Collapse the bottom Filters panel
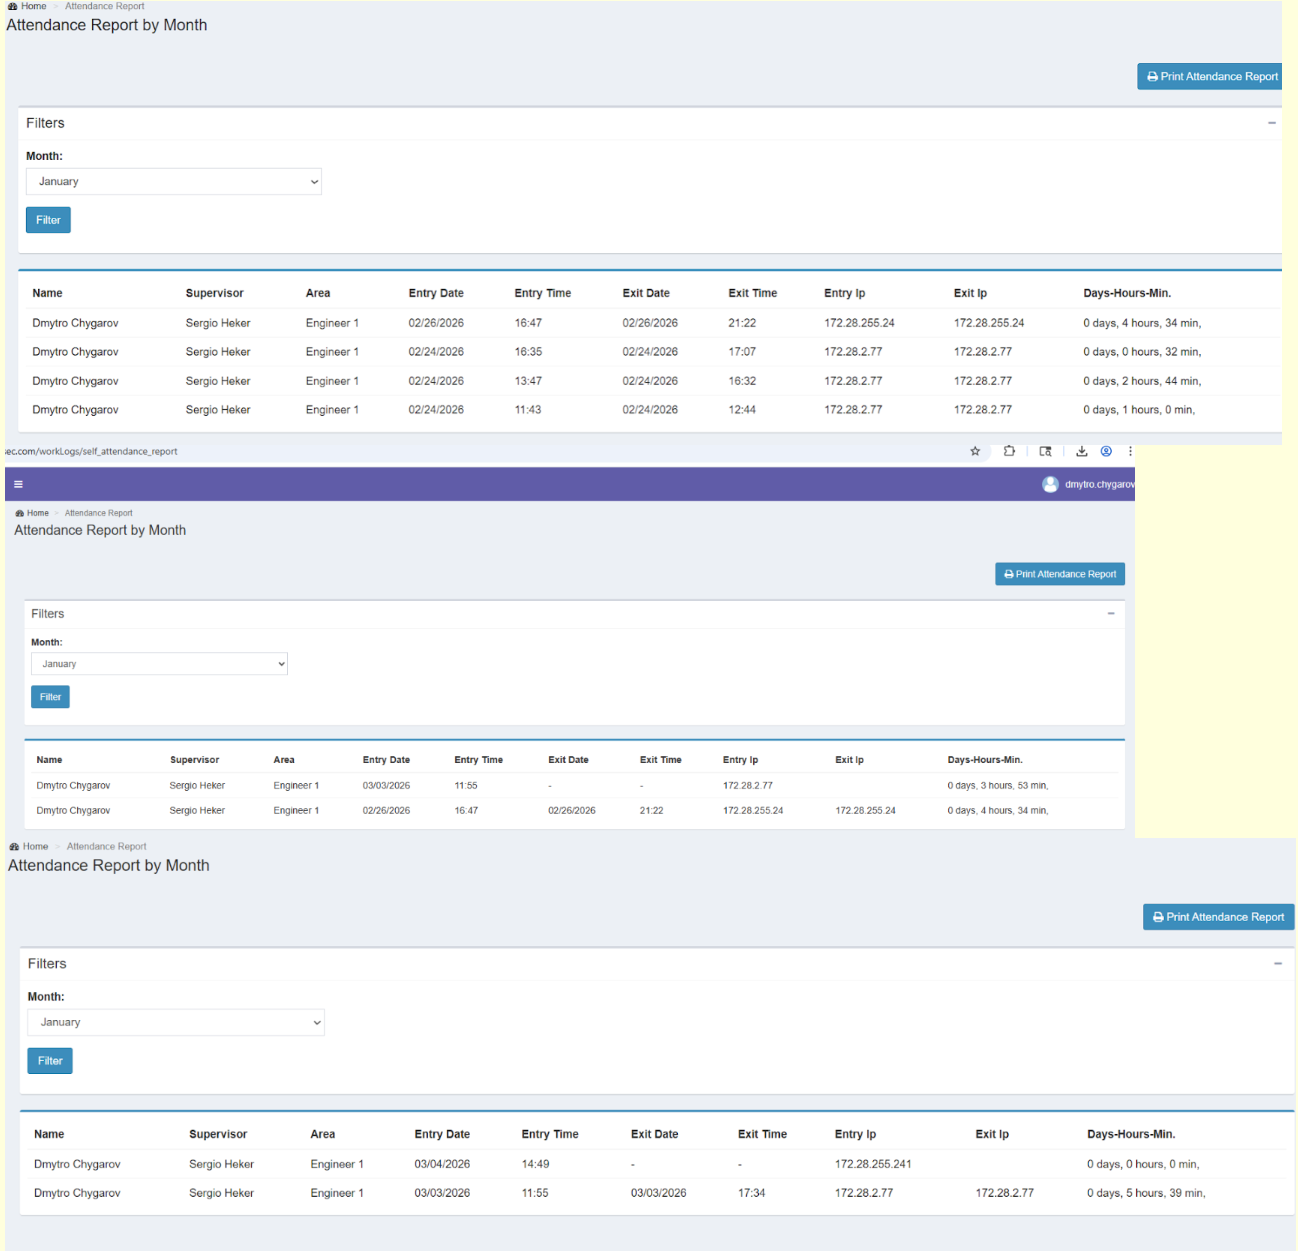This screenshot has width=1298, height=1251. pos(1277,964)
